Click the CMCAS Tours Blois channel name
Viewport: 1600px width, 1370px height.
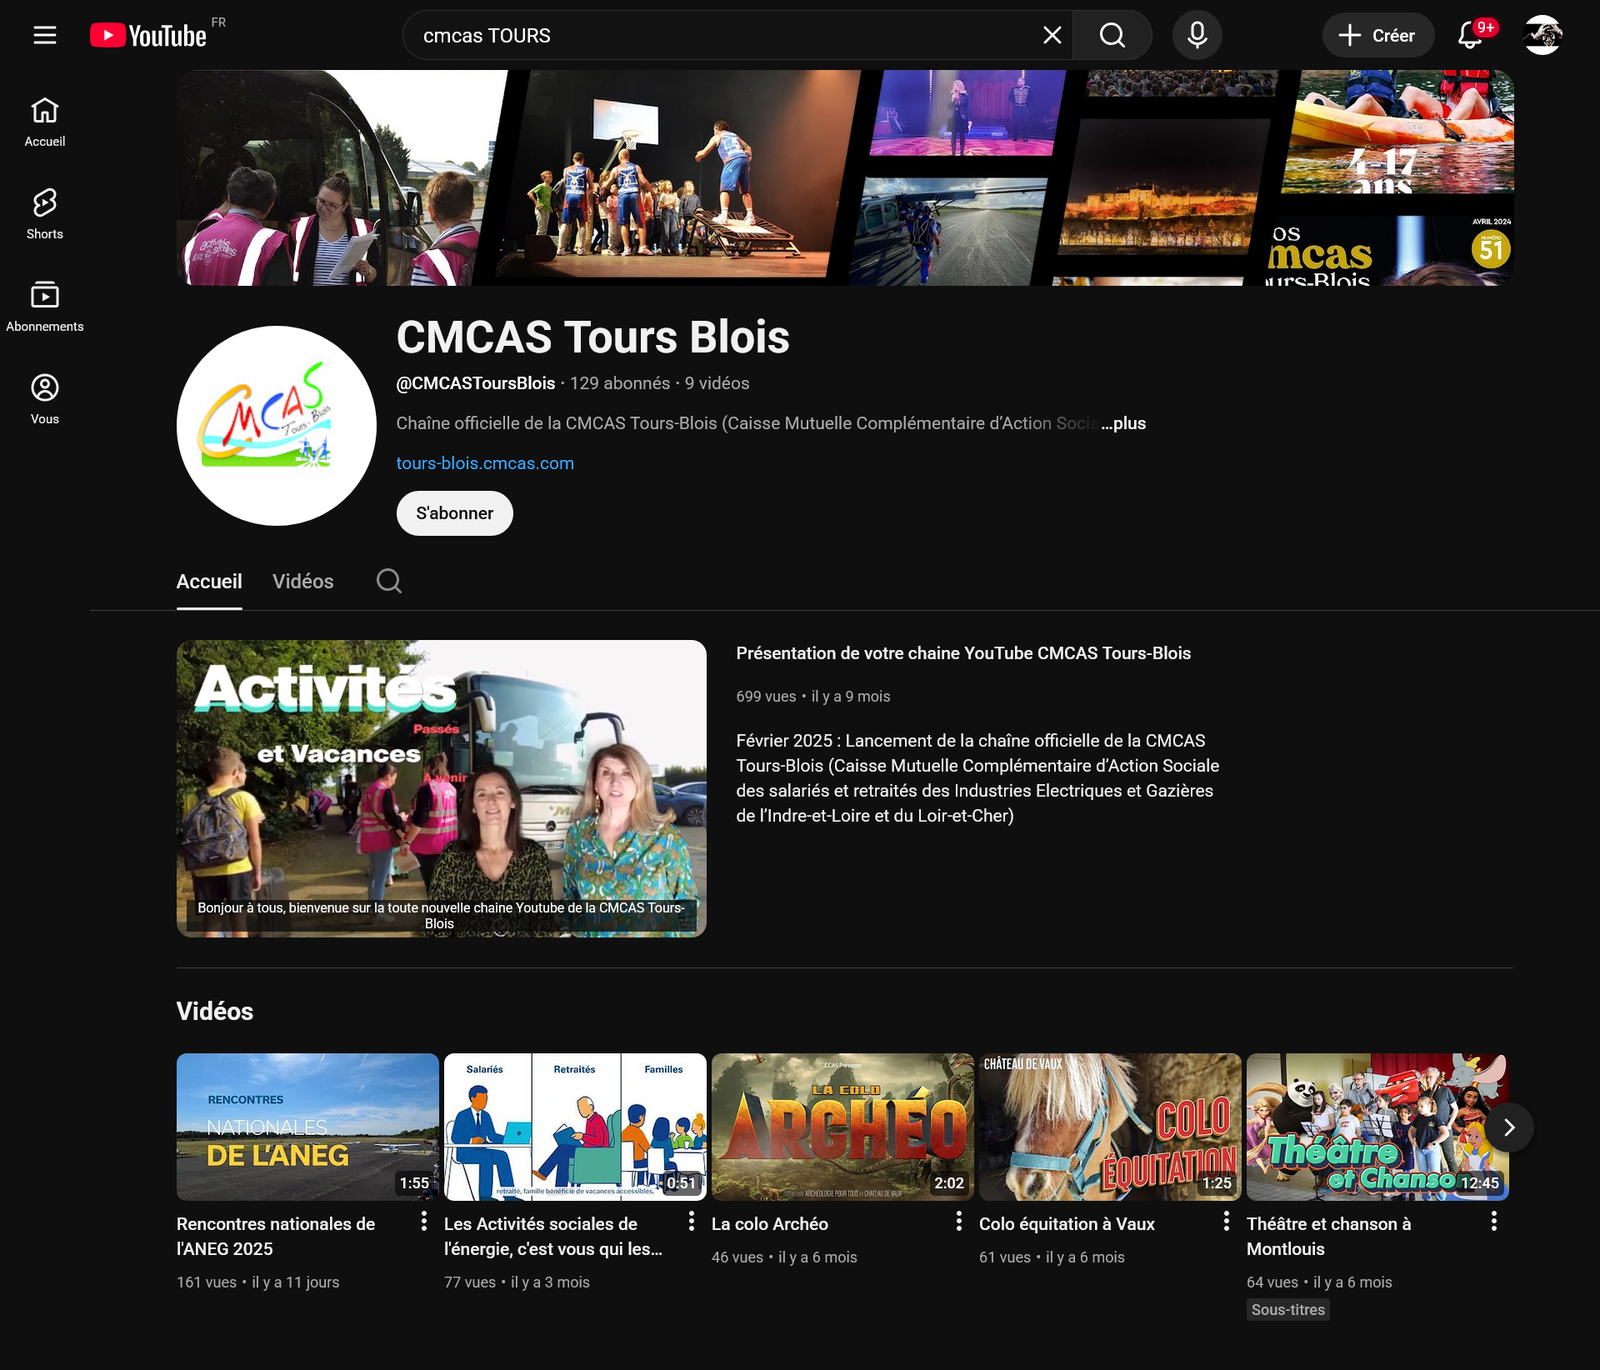click(x=593, y=337)
